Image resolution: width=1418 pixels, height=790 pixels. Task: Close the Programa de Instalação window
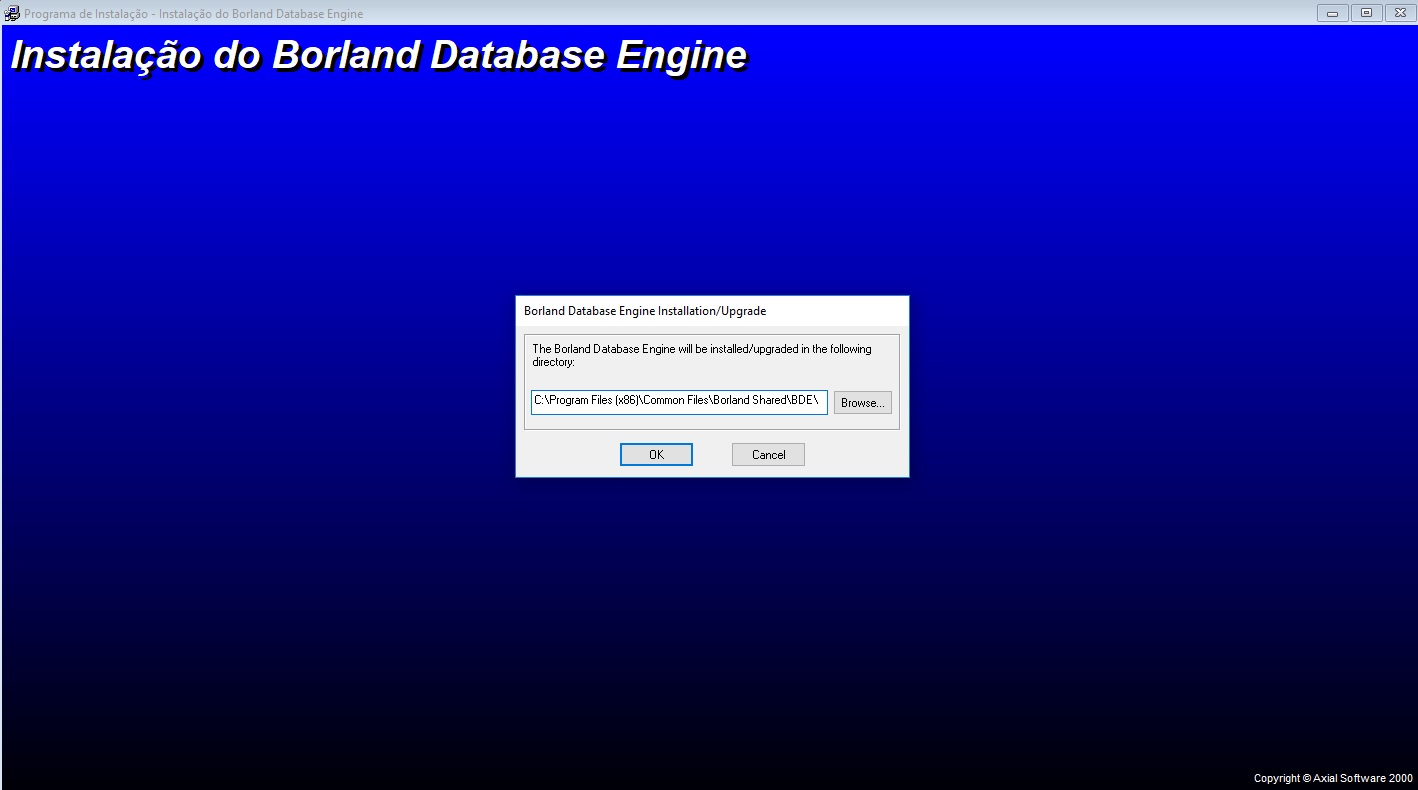1400,13
